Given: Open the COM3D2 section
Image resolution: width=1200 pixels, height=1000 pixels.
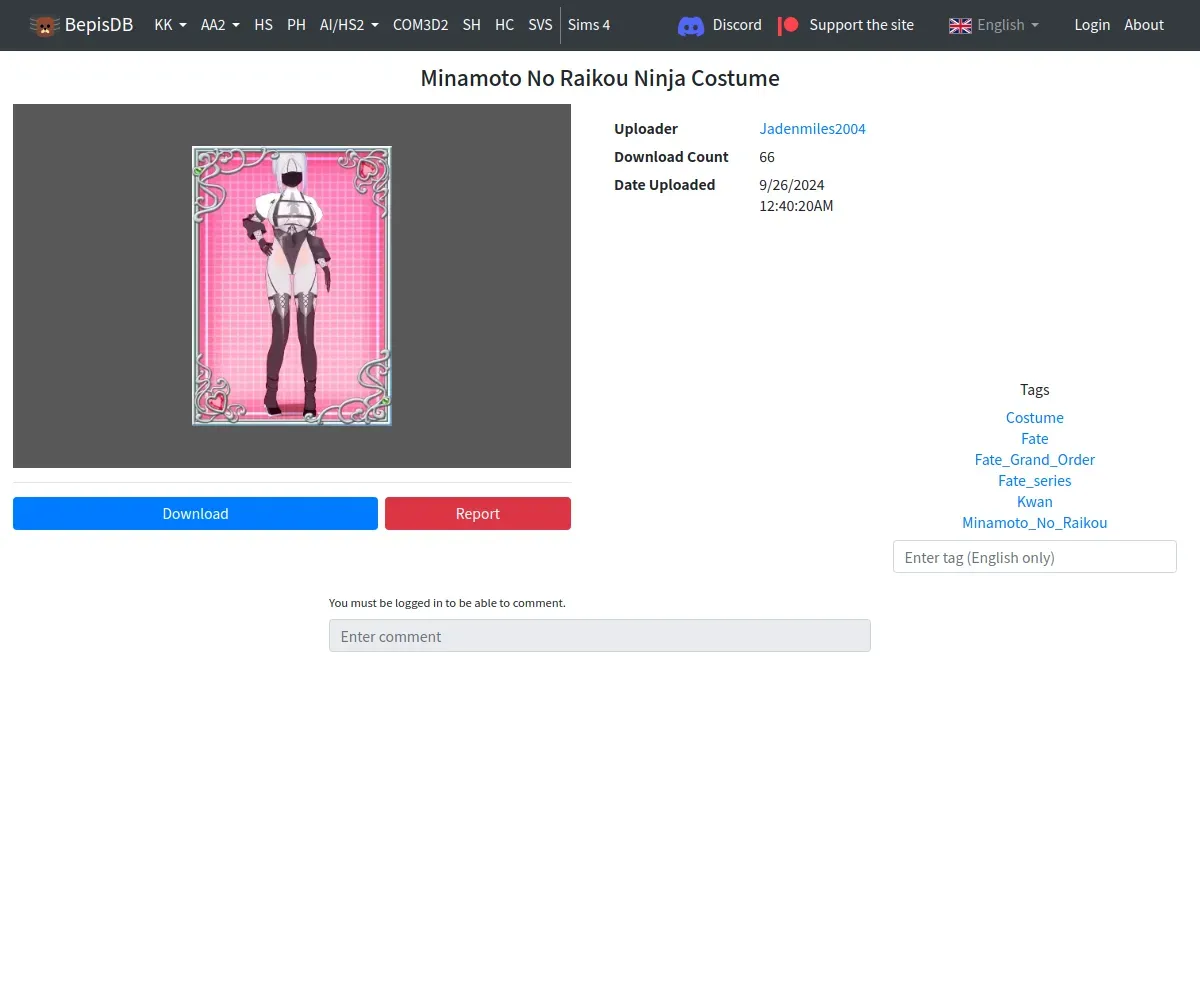Looking at the screenshot, I should [x=420, y=25].
